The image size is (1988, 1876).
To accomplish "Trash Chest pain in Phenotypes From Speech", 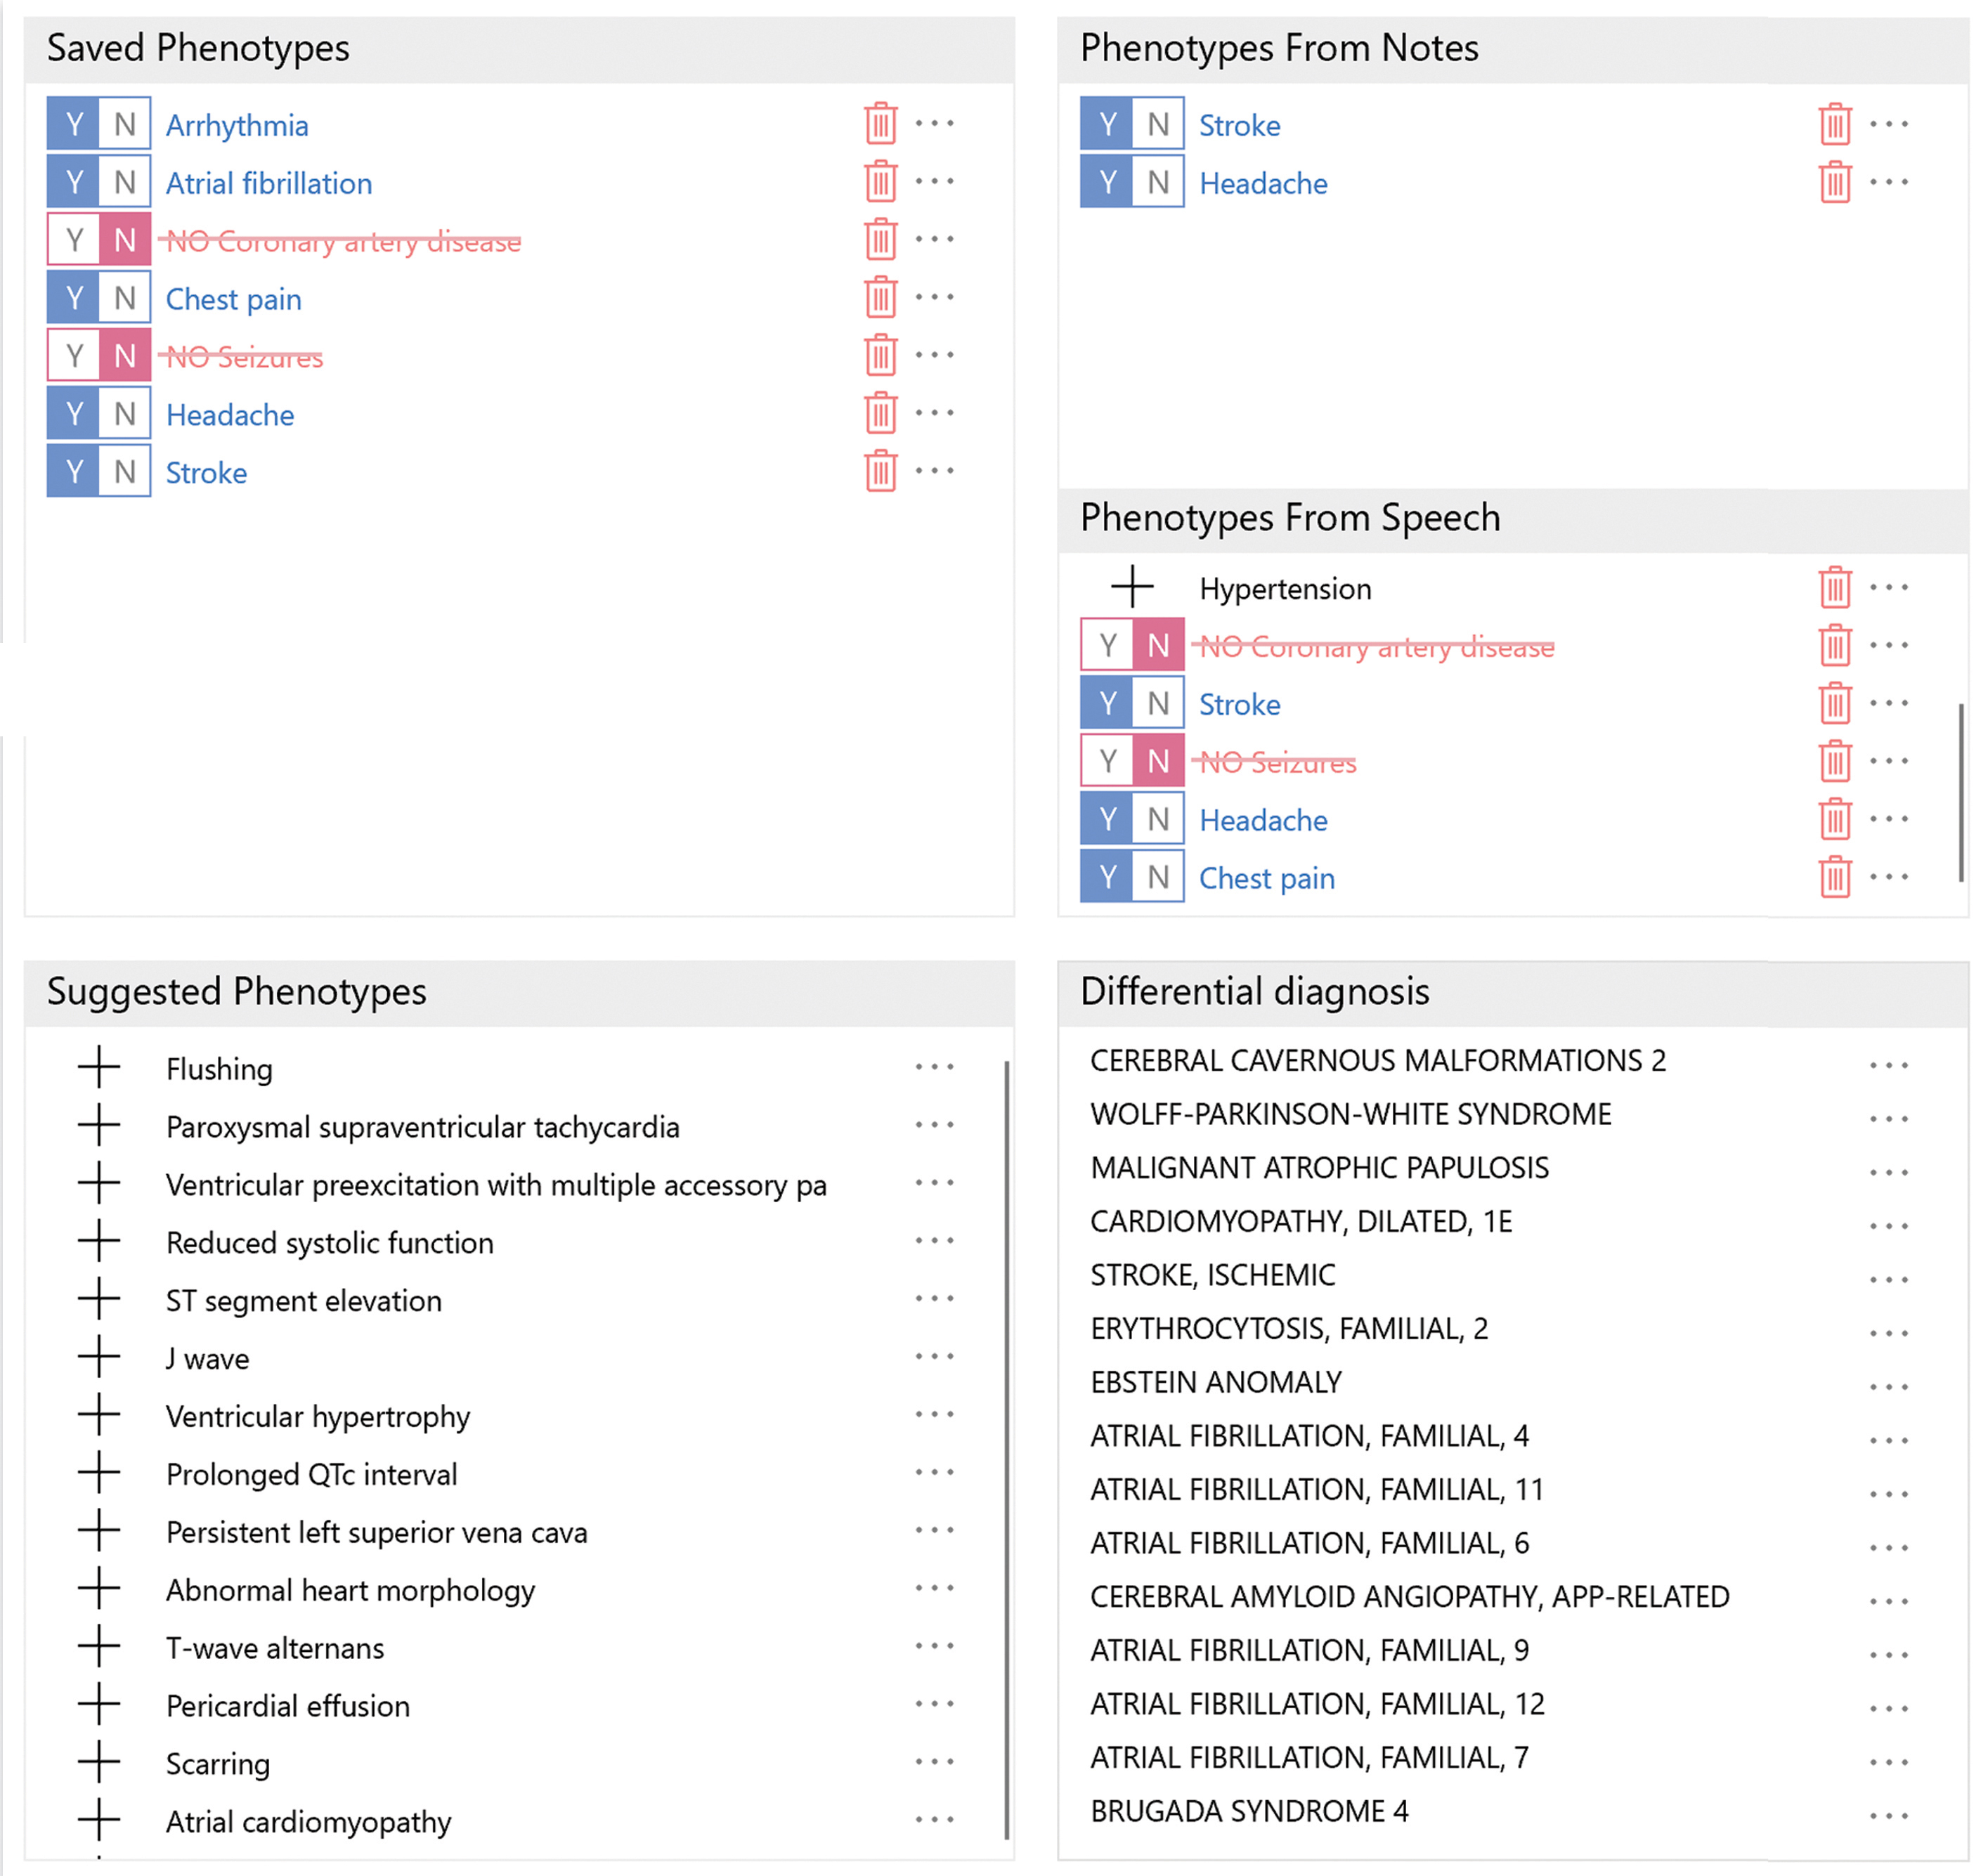I will tap(1834, 877).
